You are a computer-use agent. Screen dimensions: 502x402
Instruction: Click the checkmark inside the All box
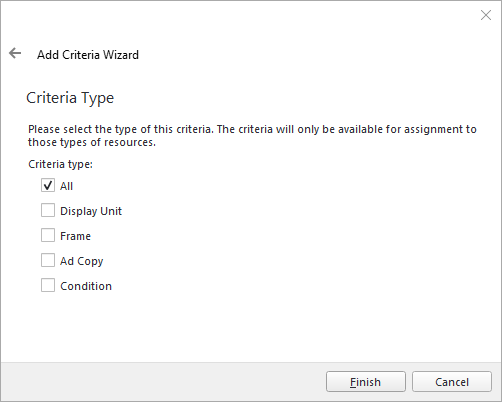point(48,185)
